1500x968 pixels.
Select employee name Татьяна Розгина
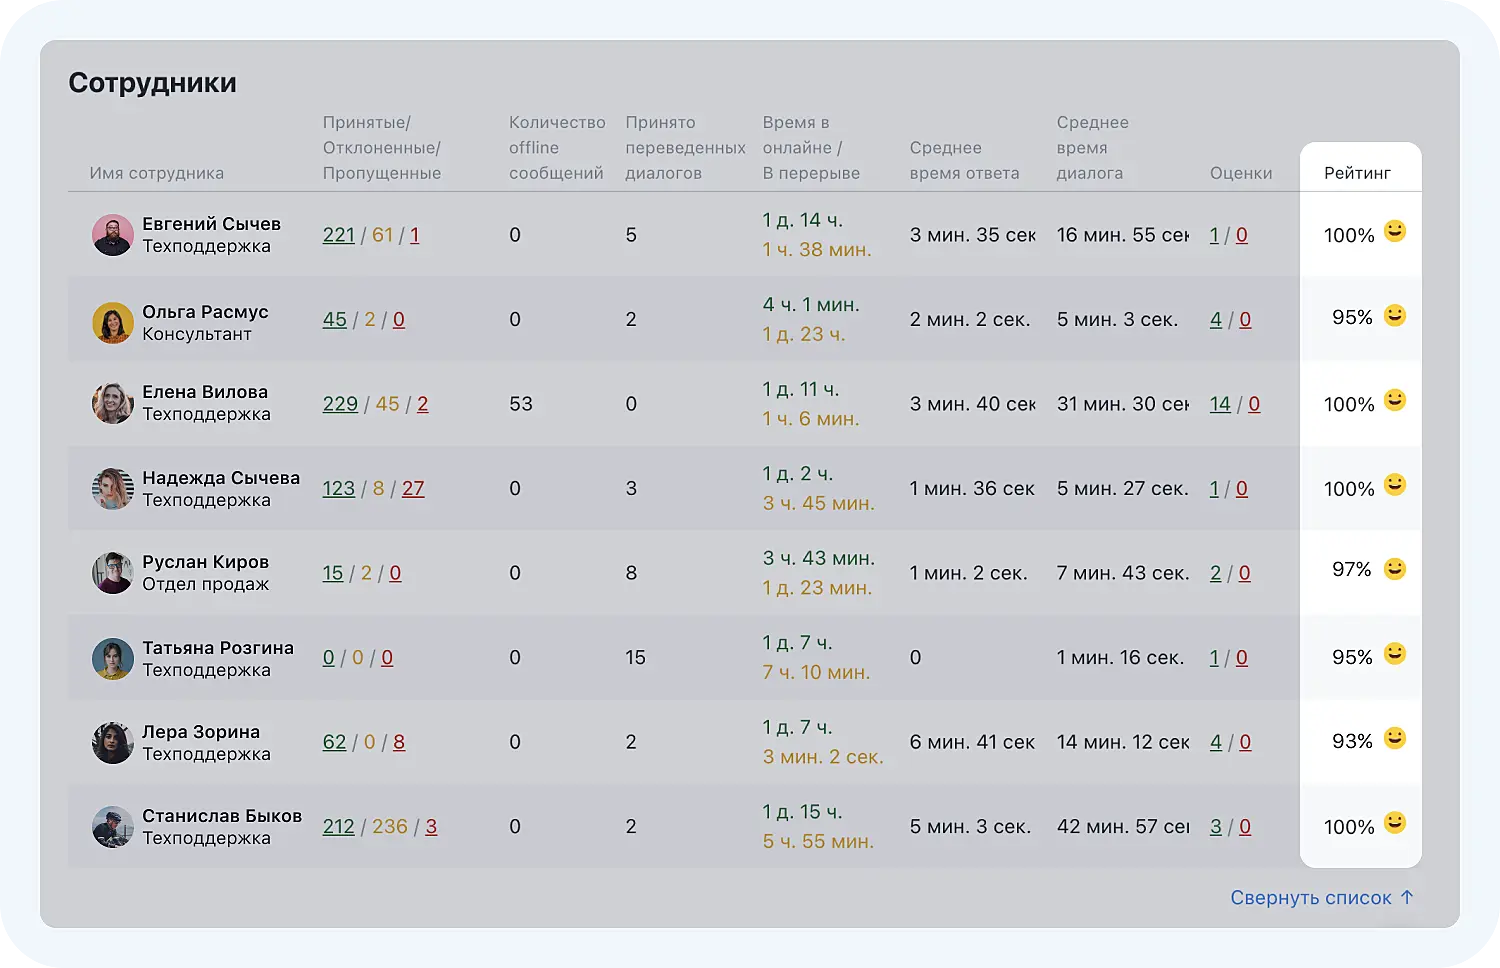point(218,648)
